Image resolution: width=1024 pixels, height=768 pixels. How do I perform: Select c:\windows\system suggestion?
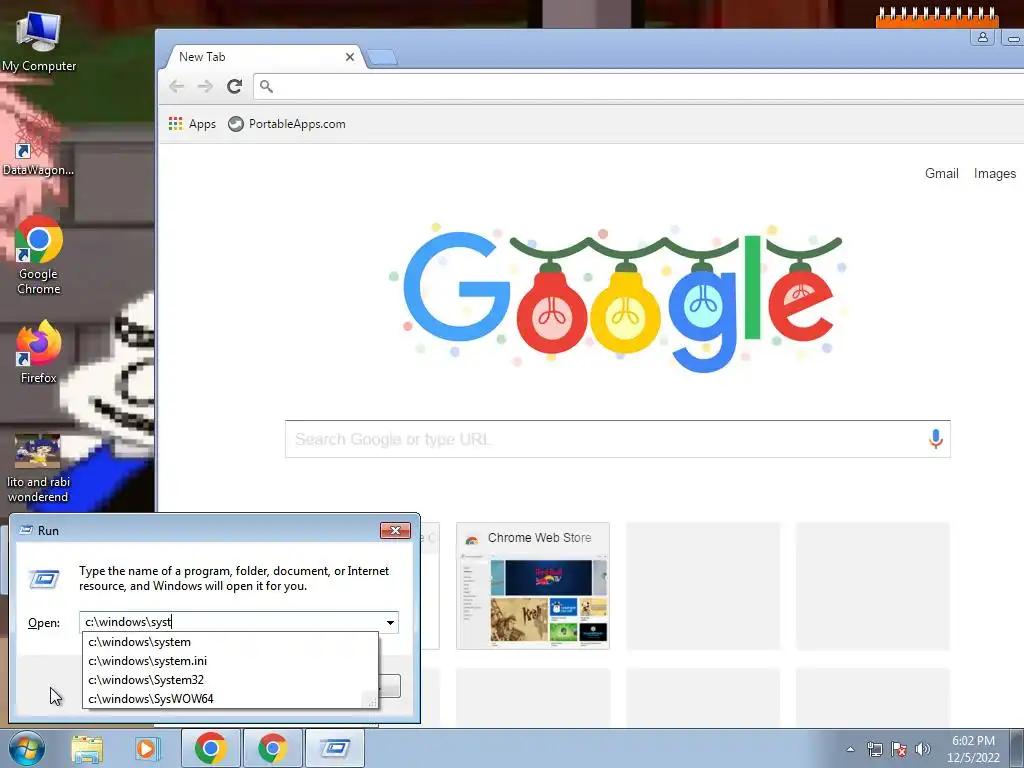[230, 642]
